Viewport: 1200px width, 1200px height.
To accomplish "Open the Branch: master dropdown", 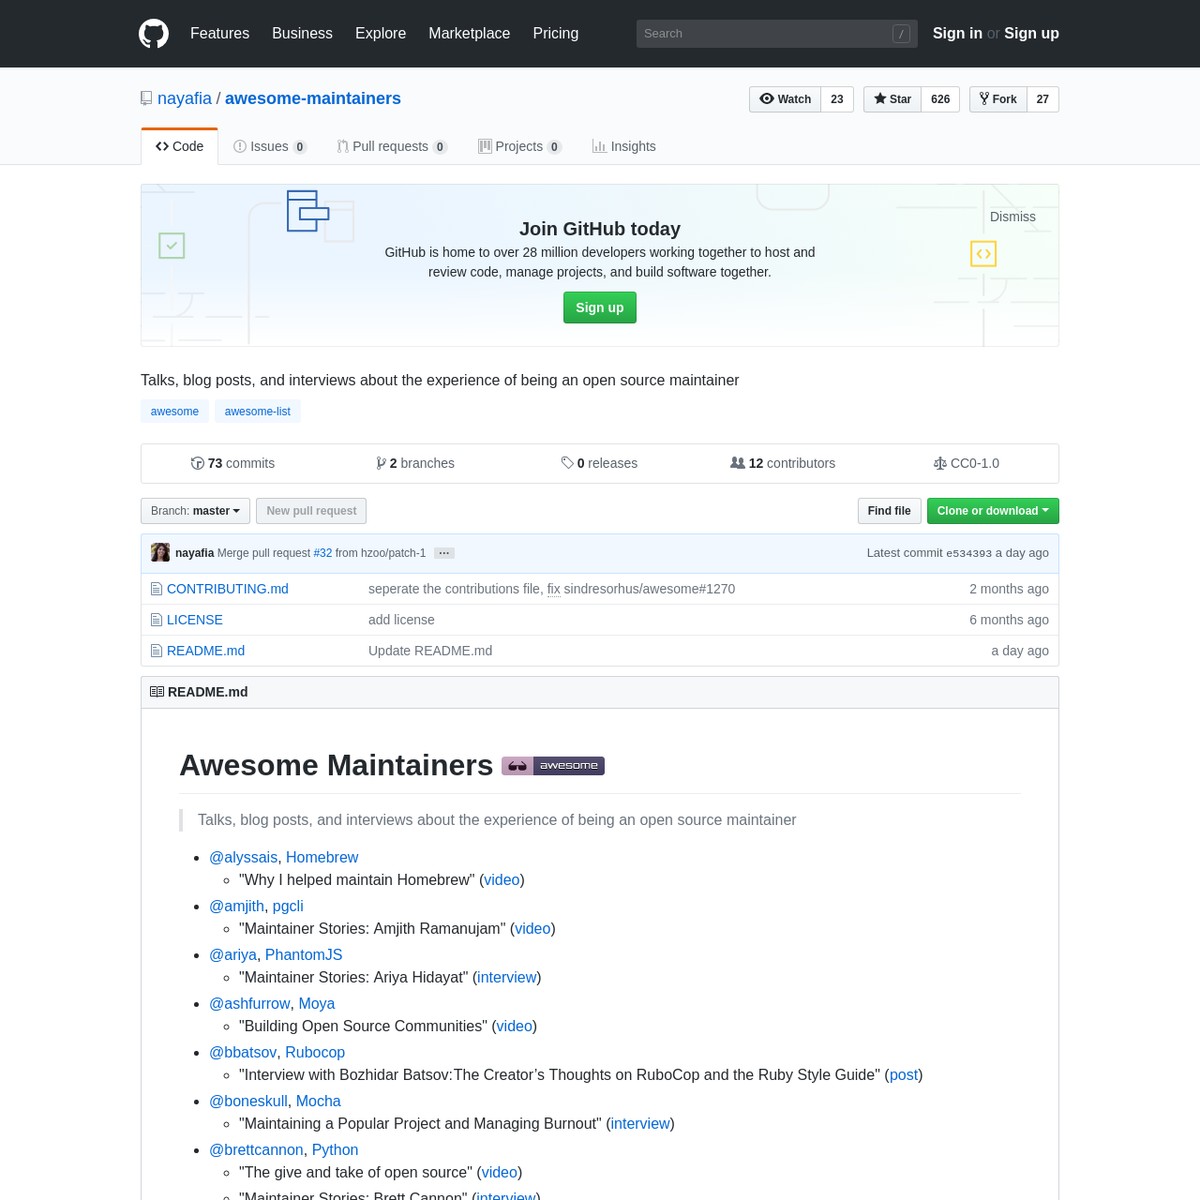I will 195,511.
